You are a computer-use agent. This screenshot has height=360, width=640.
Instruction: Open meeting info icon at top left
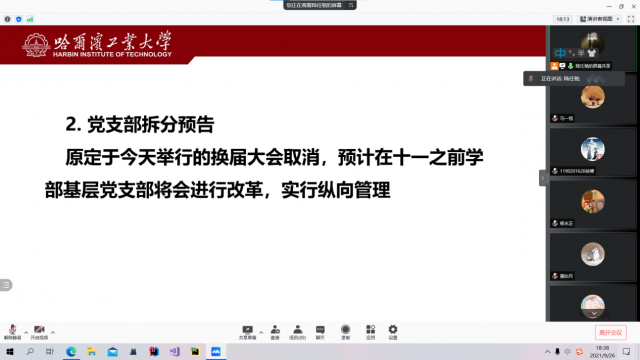(7, 19)
